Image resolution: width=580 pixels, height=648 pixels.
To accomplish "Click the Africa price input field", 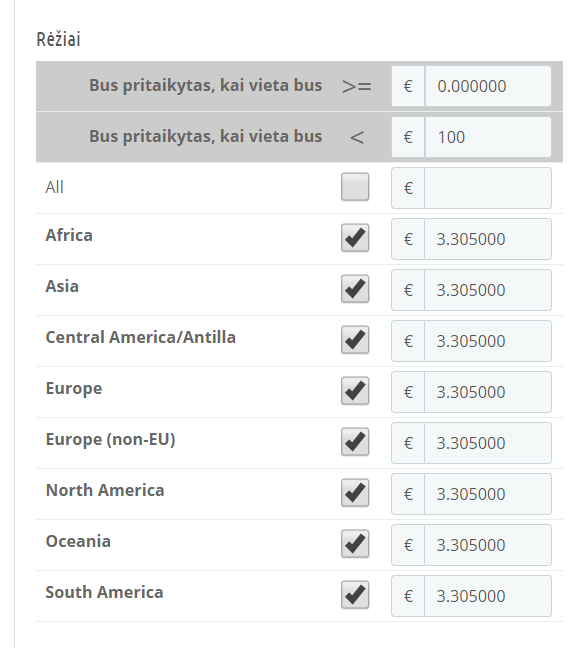I will tap(488, 239).
